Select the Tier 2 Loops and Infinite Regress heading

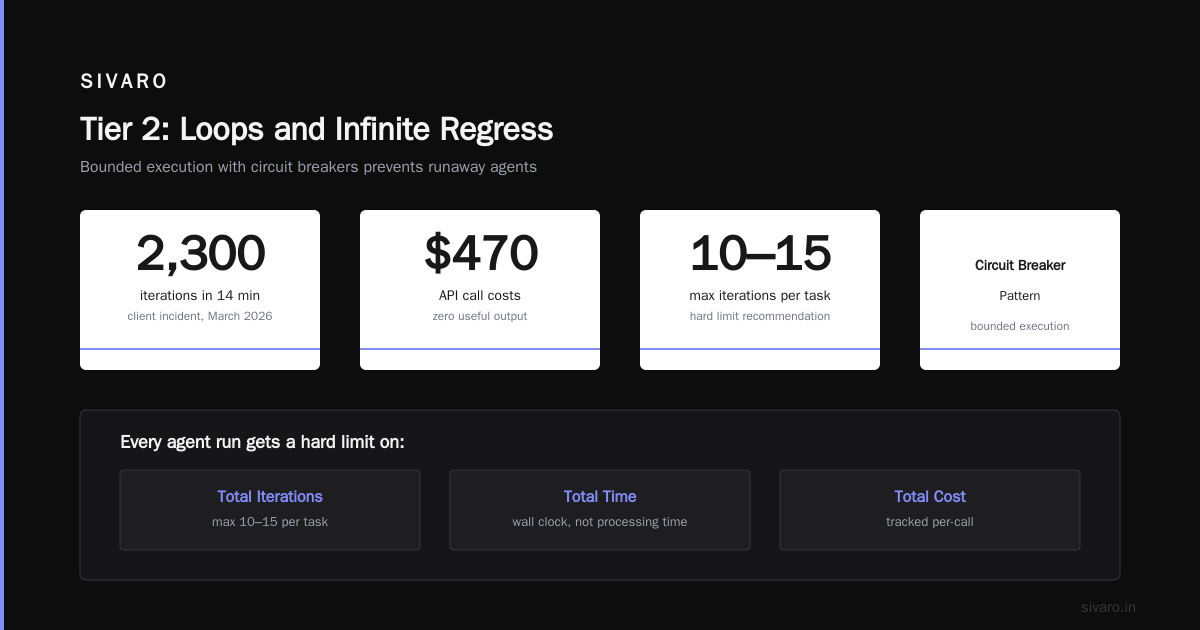pos(316,129)
